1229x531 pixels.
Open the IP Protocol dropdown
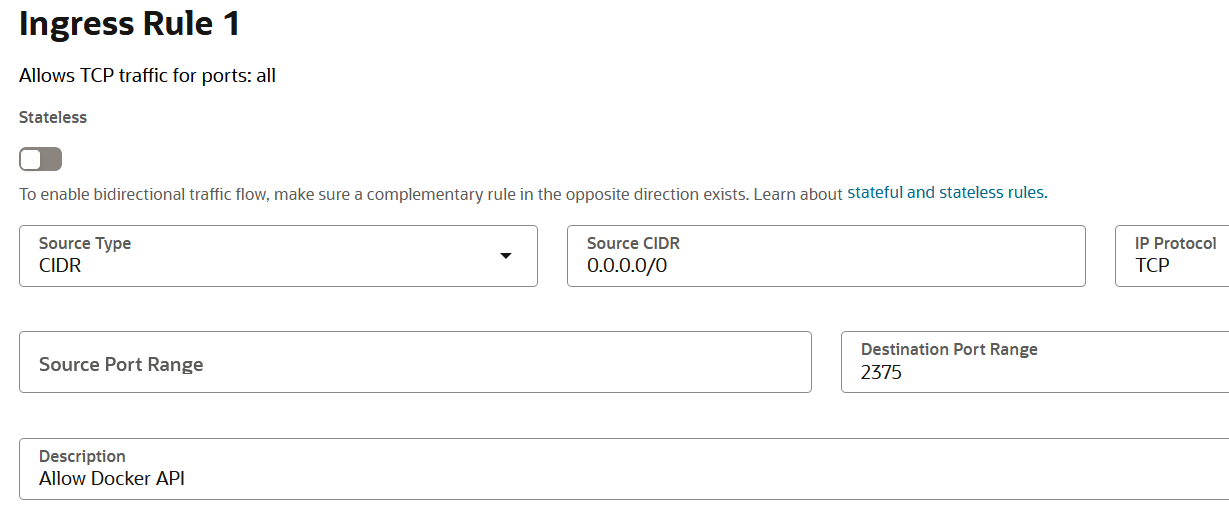point(1172,256)
